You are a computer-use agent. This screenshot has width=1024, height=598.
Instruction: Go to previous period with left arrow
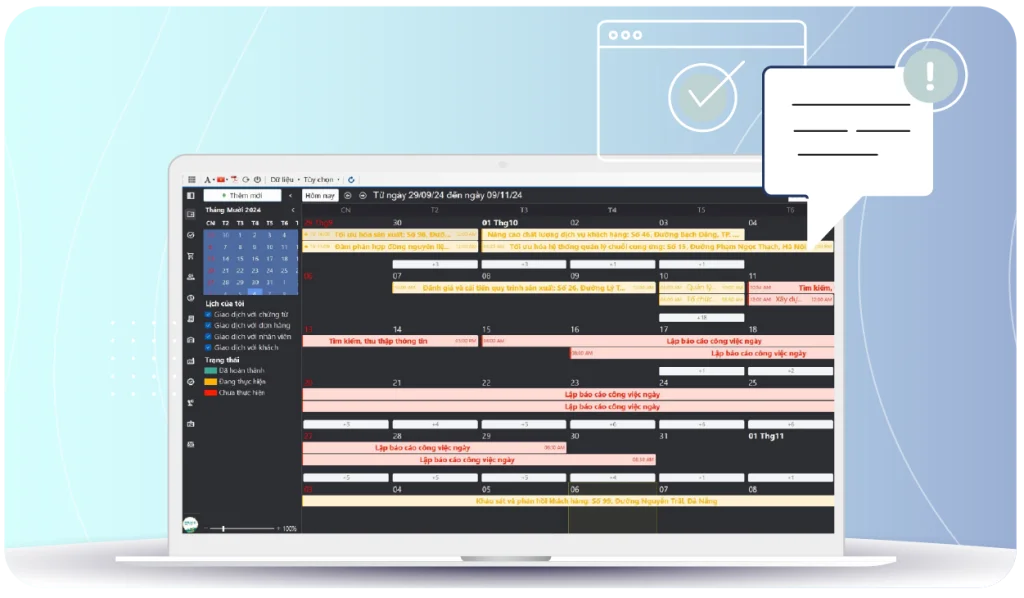[349, 196]
